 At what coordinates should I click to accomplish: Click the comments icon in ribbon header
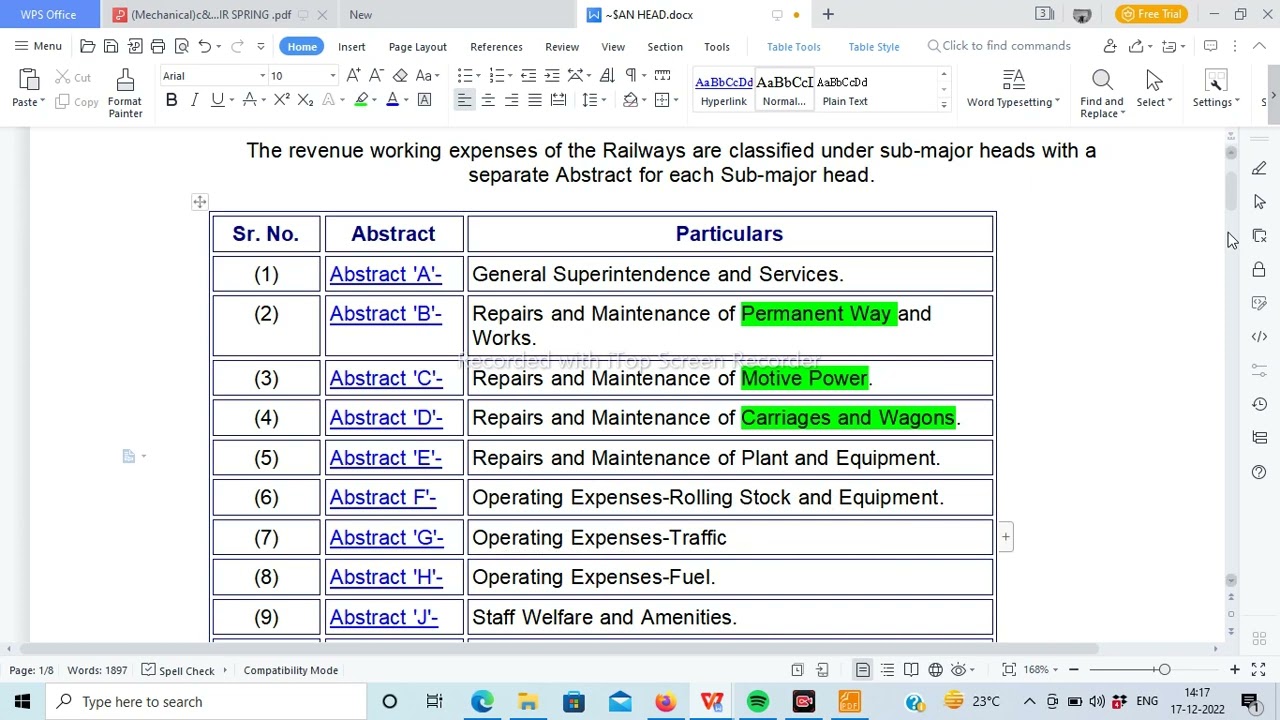click(1210, 46)
